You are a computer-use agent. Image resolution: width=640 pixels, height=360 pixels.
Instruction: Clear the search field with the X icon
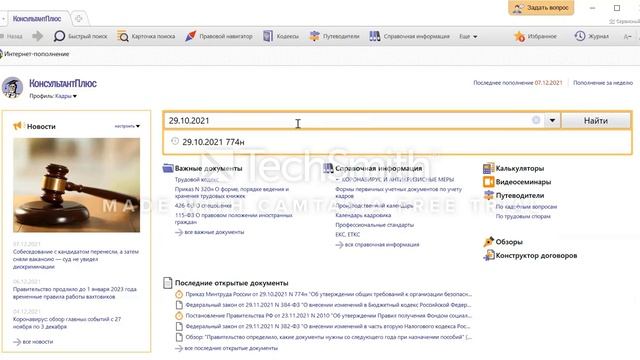point(536,120)
